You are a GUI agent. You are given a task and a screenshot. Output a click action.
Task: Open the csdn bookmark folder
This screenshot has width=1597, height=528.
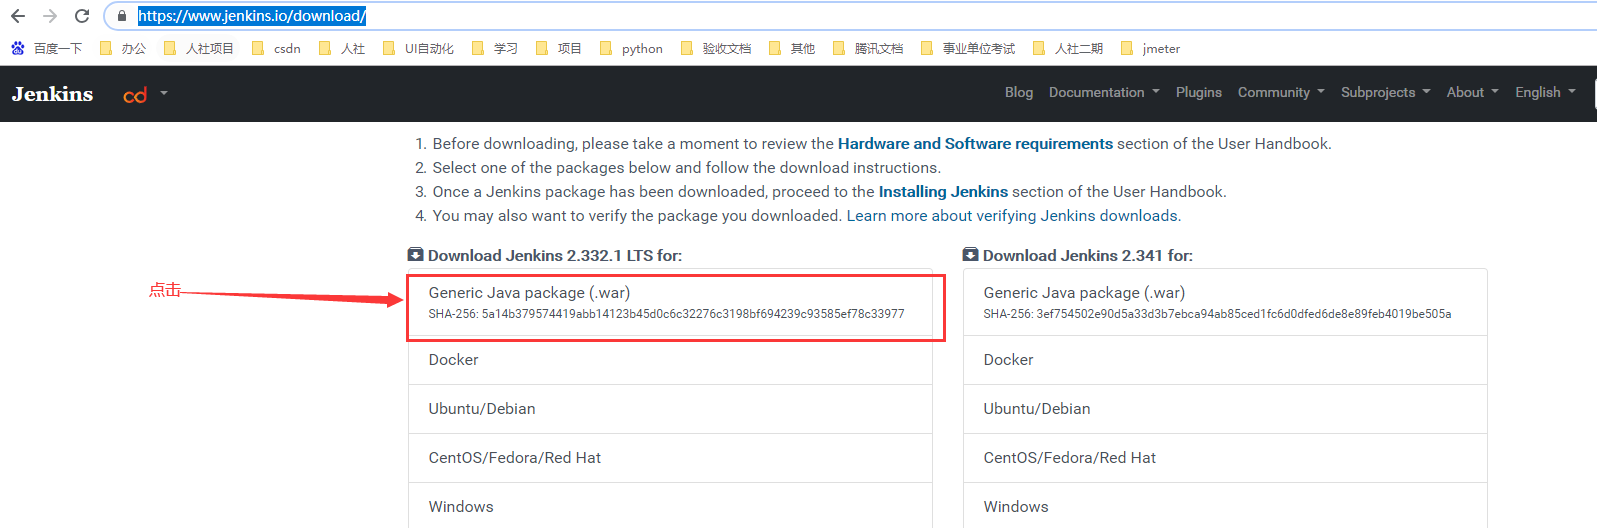pos(276,48)
